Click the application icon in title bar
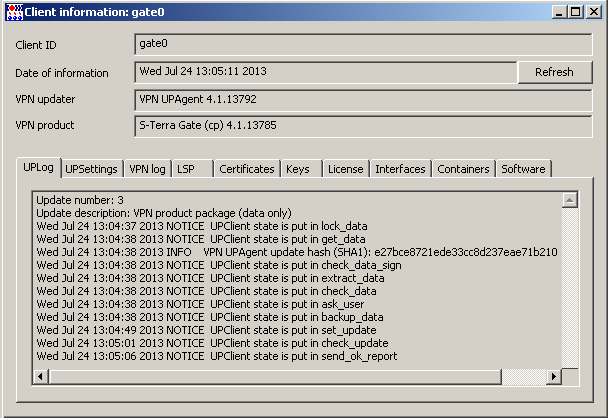This screenshot has height=418, width=608. click(x=15, y=12)
